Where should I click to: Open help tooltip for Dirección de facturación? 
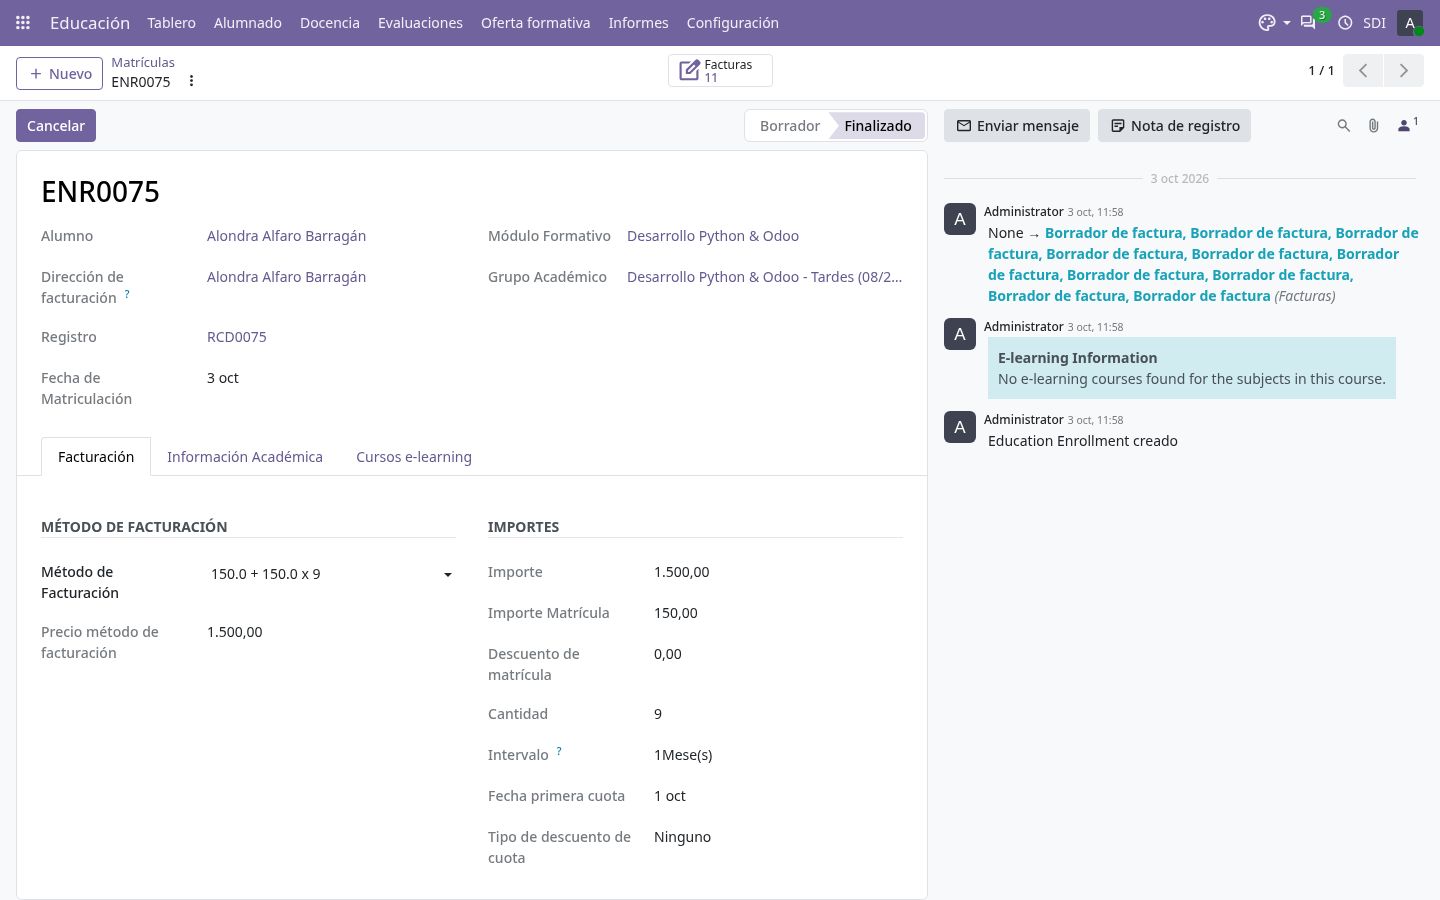click(x=127, y=295)
